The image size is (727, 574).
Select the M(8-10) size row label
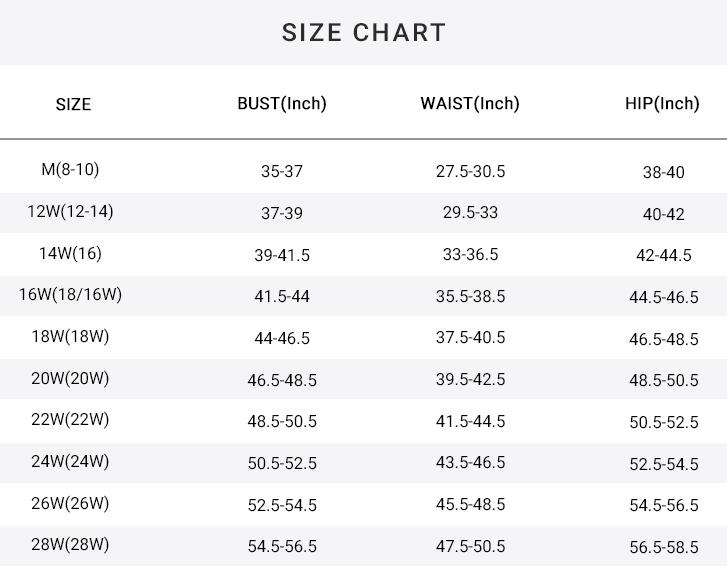point(70,169)
